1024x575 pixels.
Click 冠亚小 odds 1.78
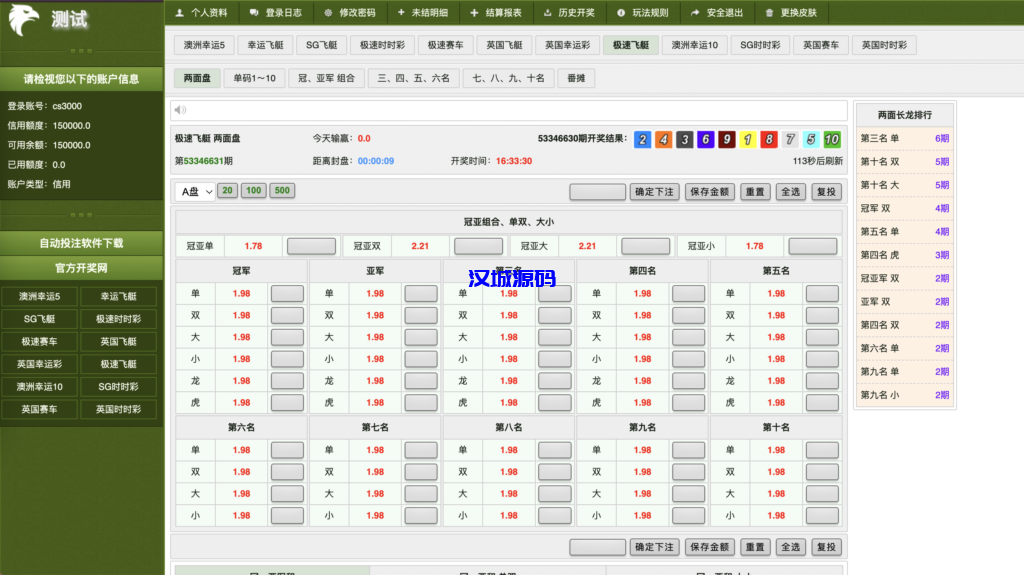(x=754, y=246)
